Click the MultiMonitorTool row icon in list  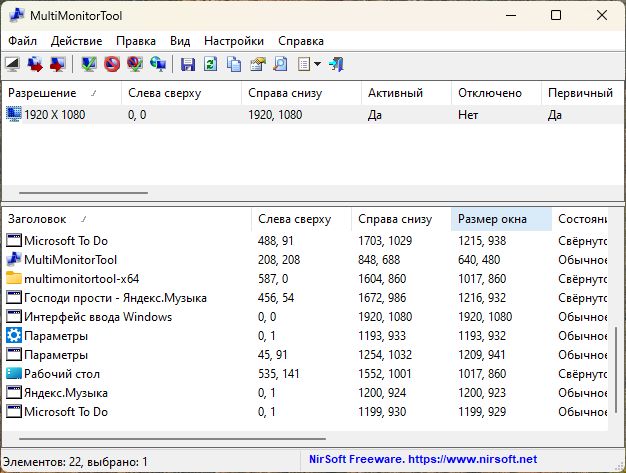pos(14,259)
